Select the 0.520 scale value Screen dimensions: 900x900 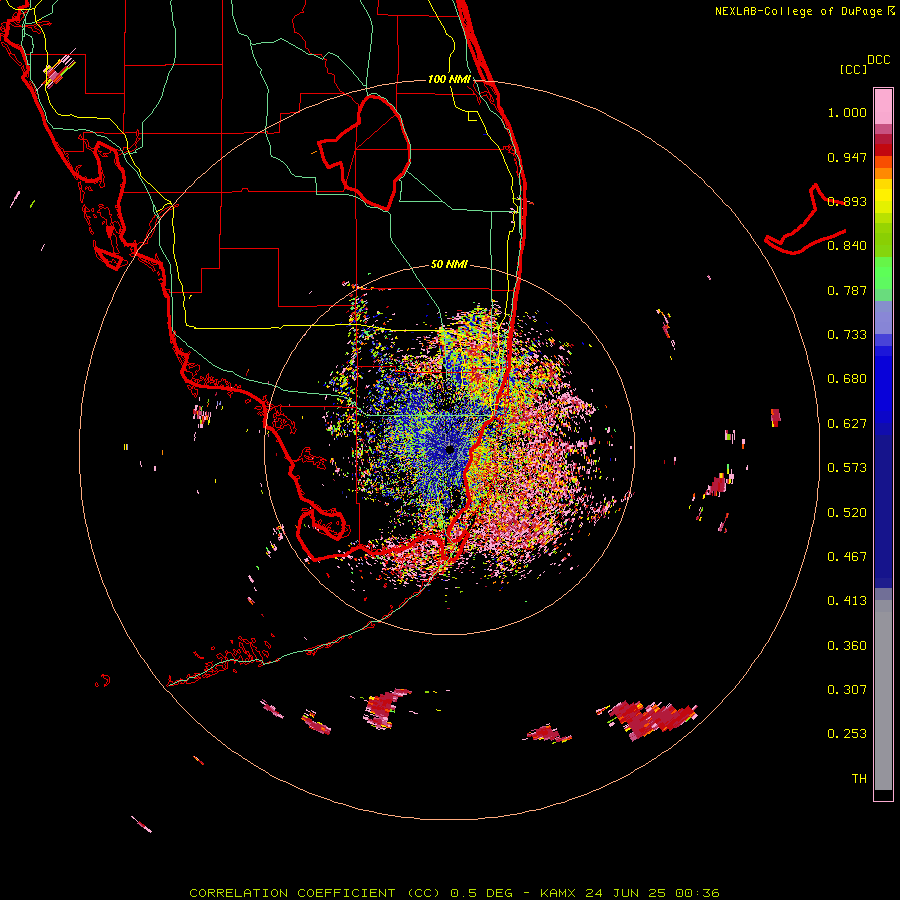(x=847, y=513)
